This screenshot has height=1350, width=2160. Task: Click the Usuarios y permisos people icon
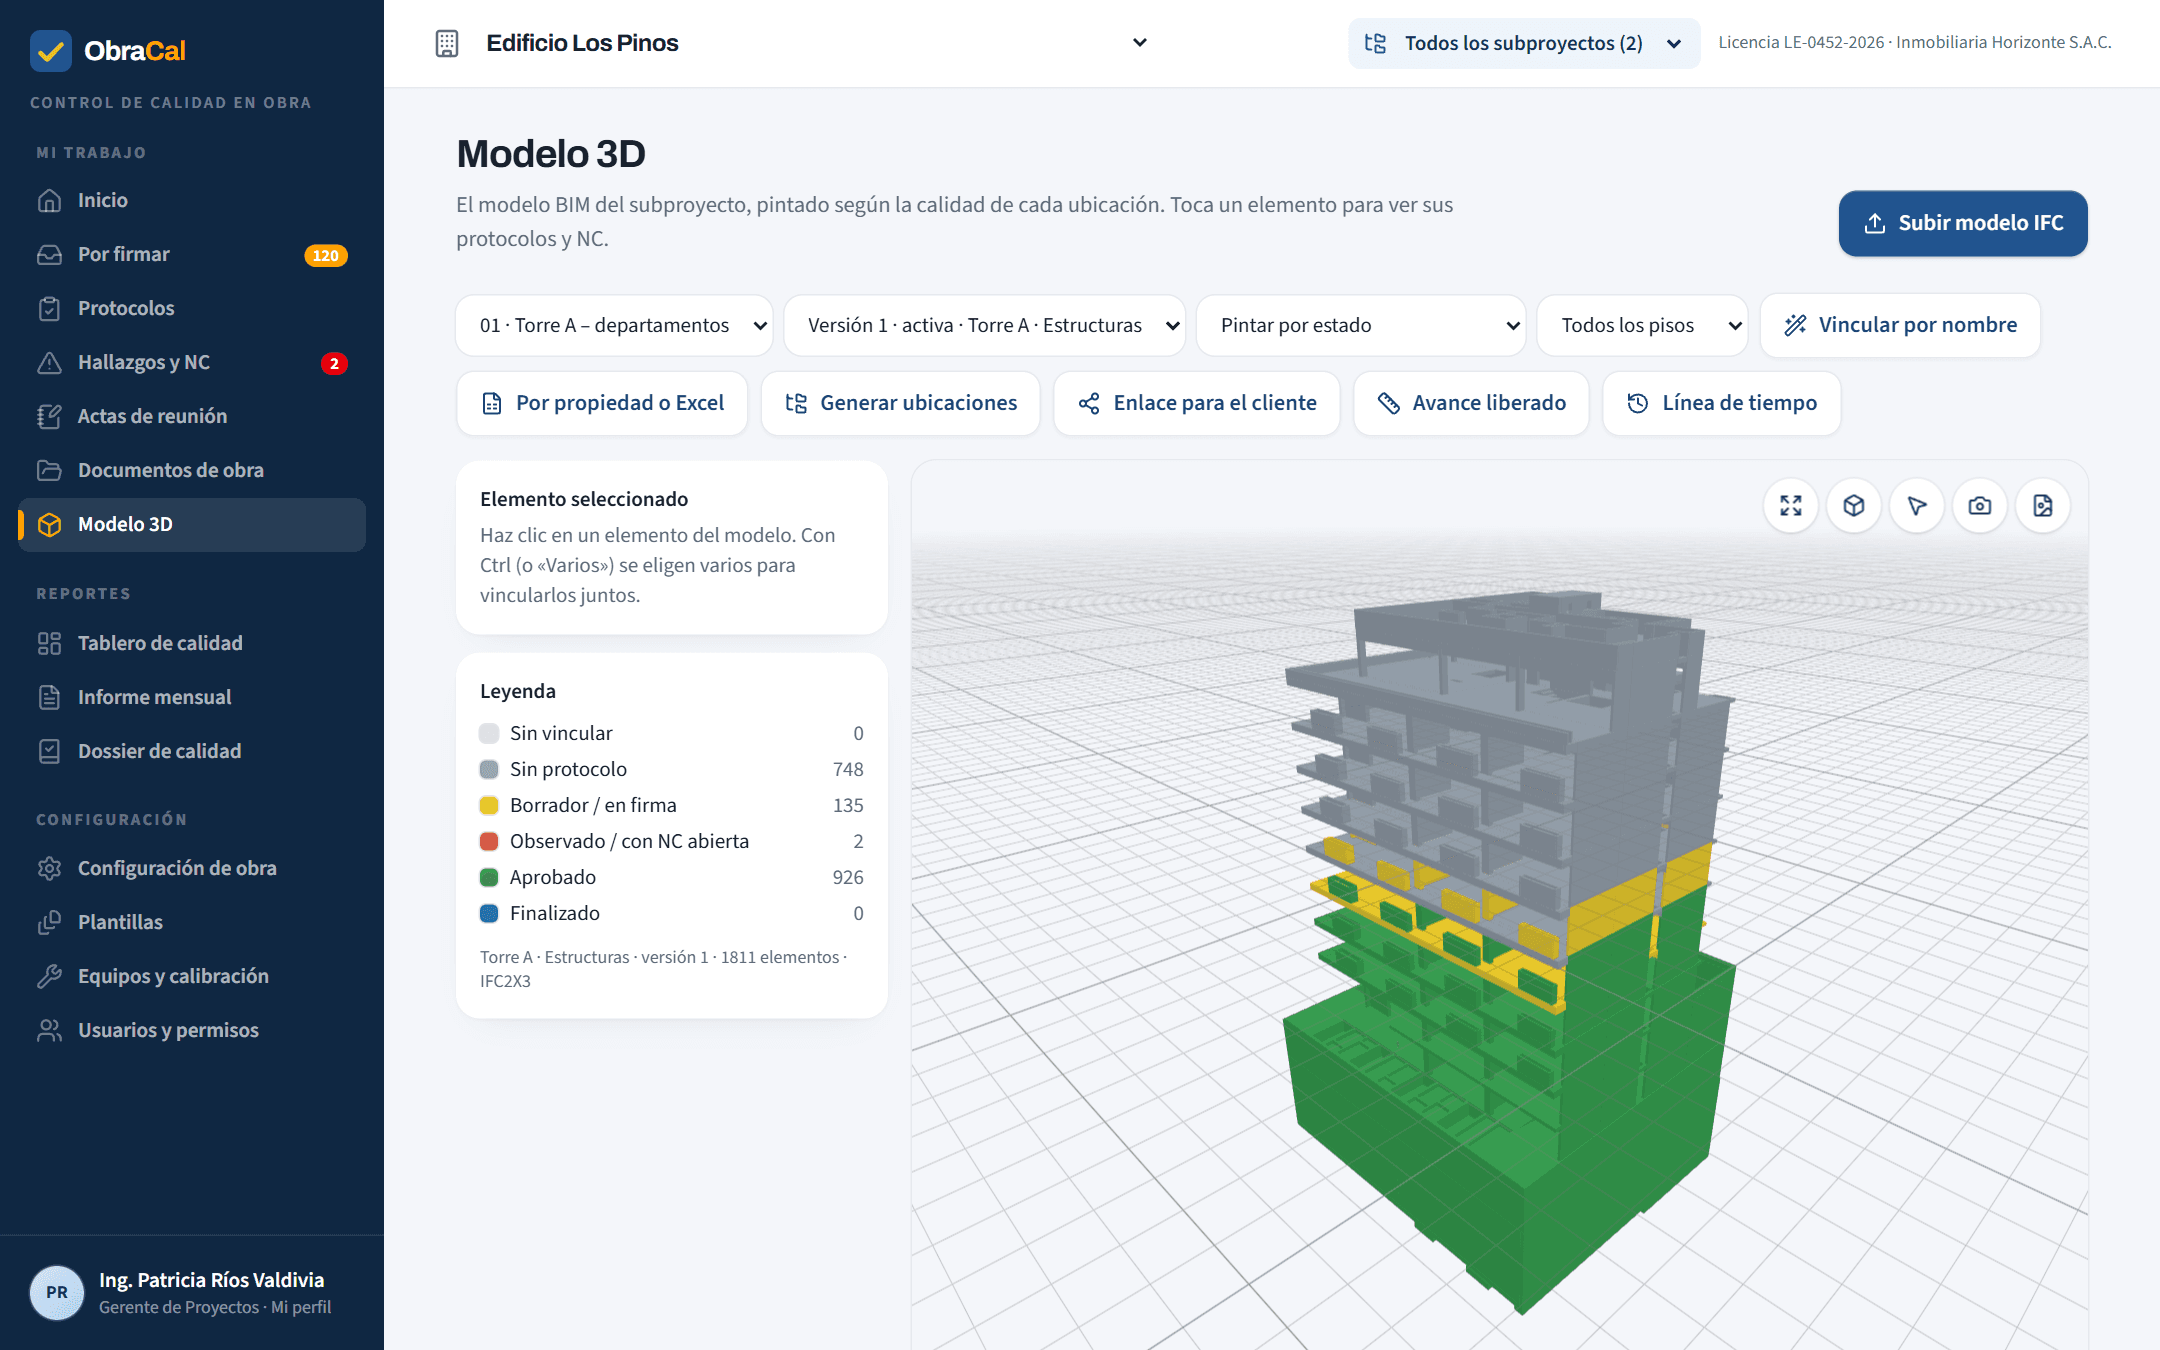49,1030
